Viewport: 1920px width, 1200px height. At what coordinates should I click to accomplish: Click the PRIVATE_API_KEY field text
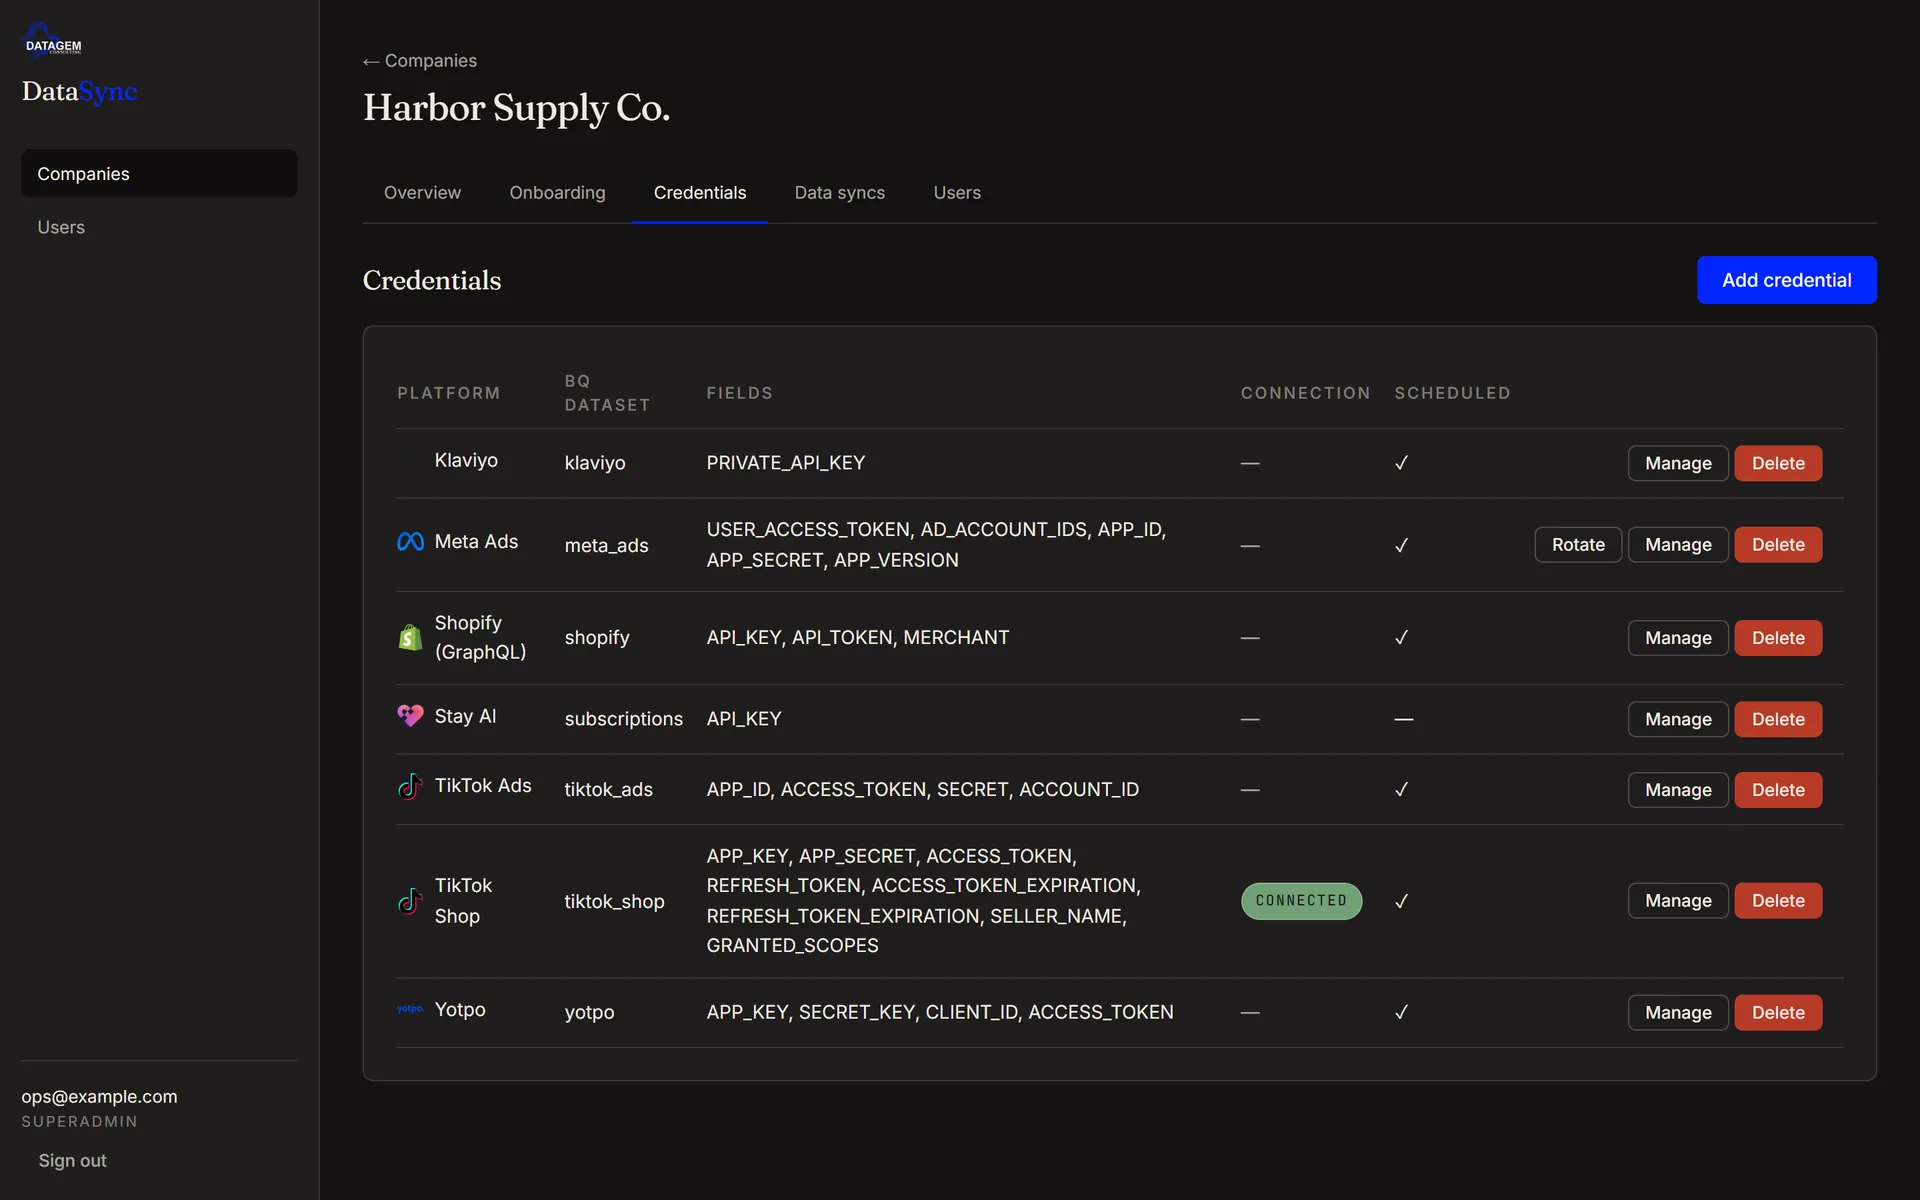(x=785, y=463)
